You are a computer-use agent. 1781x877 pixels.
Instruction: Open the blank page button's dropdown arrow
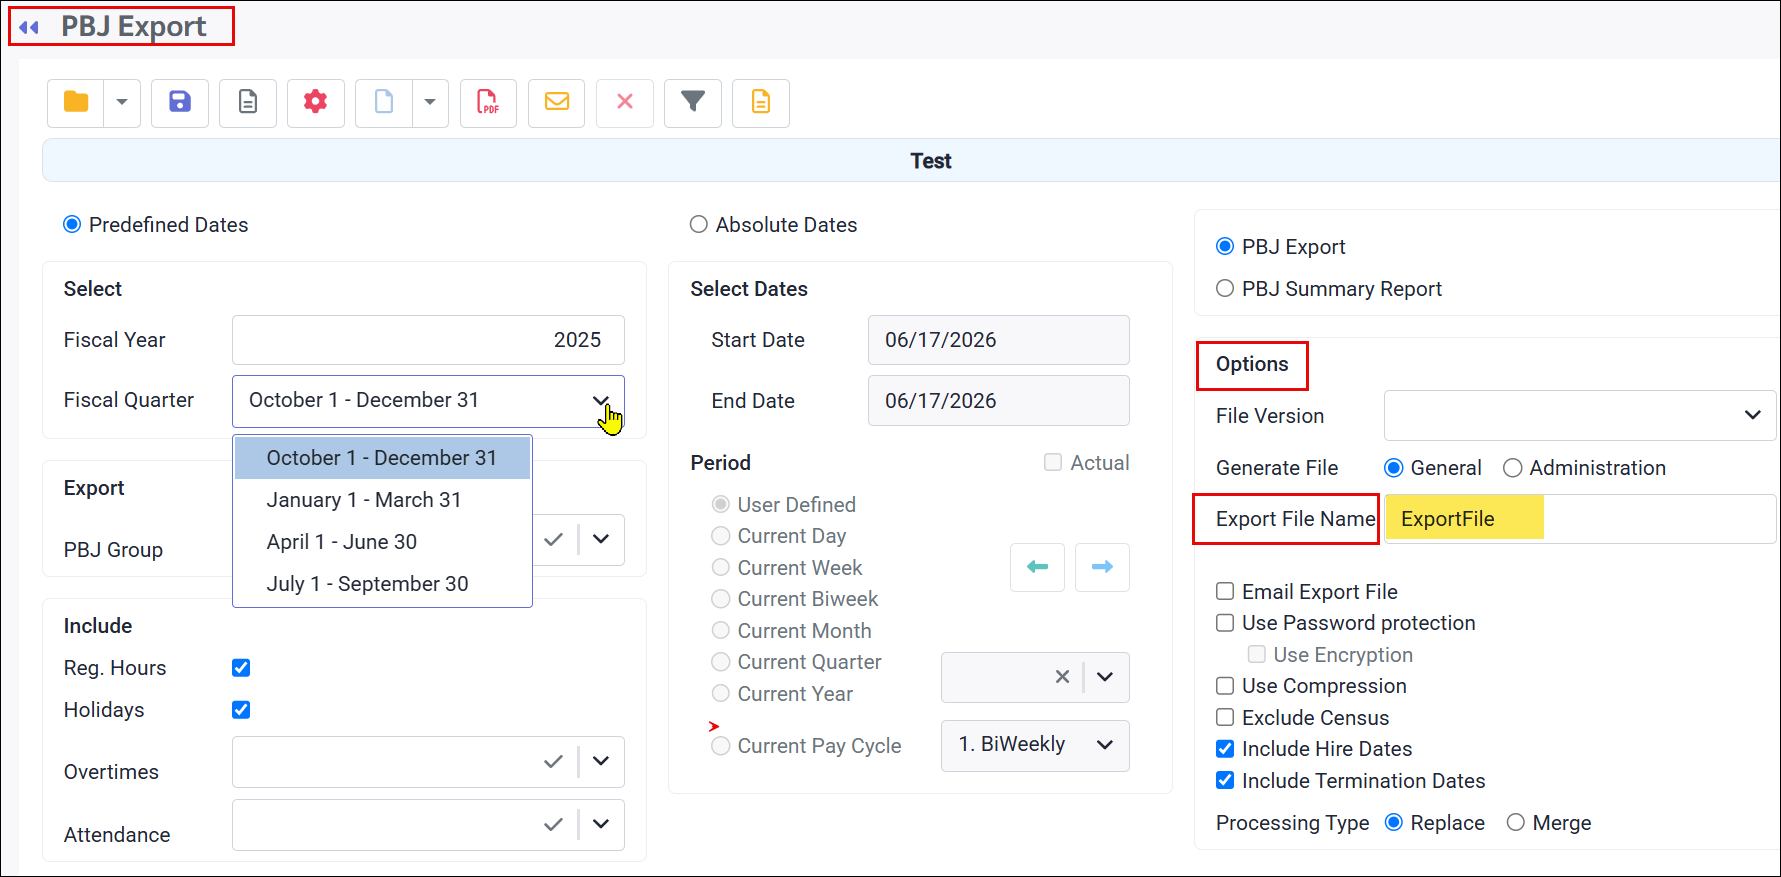pos(430,102)
